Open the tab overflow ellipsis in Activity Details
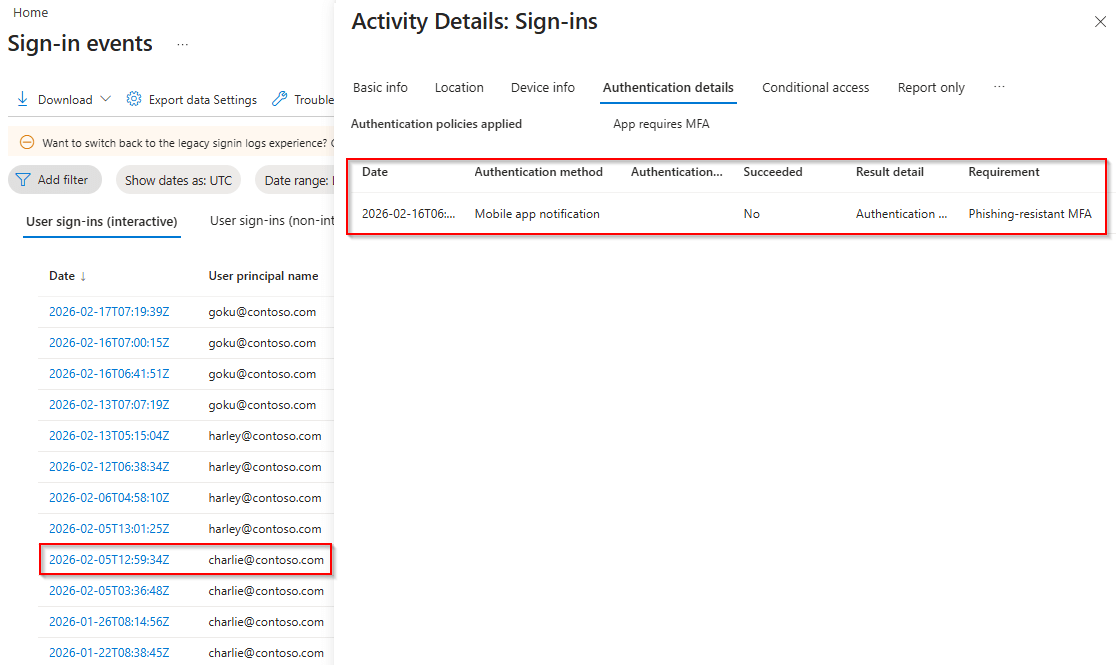Viewport: 1117px width, 665px height. pyautogui.click(x=999, y=87)
